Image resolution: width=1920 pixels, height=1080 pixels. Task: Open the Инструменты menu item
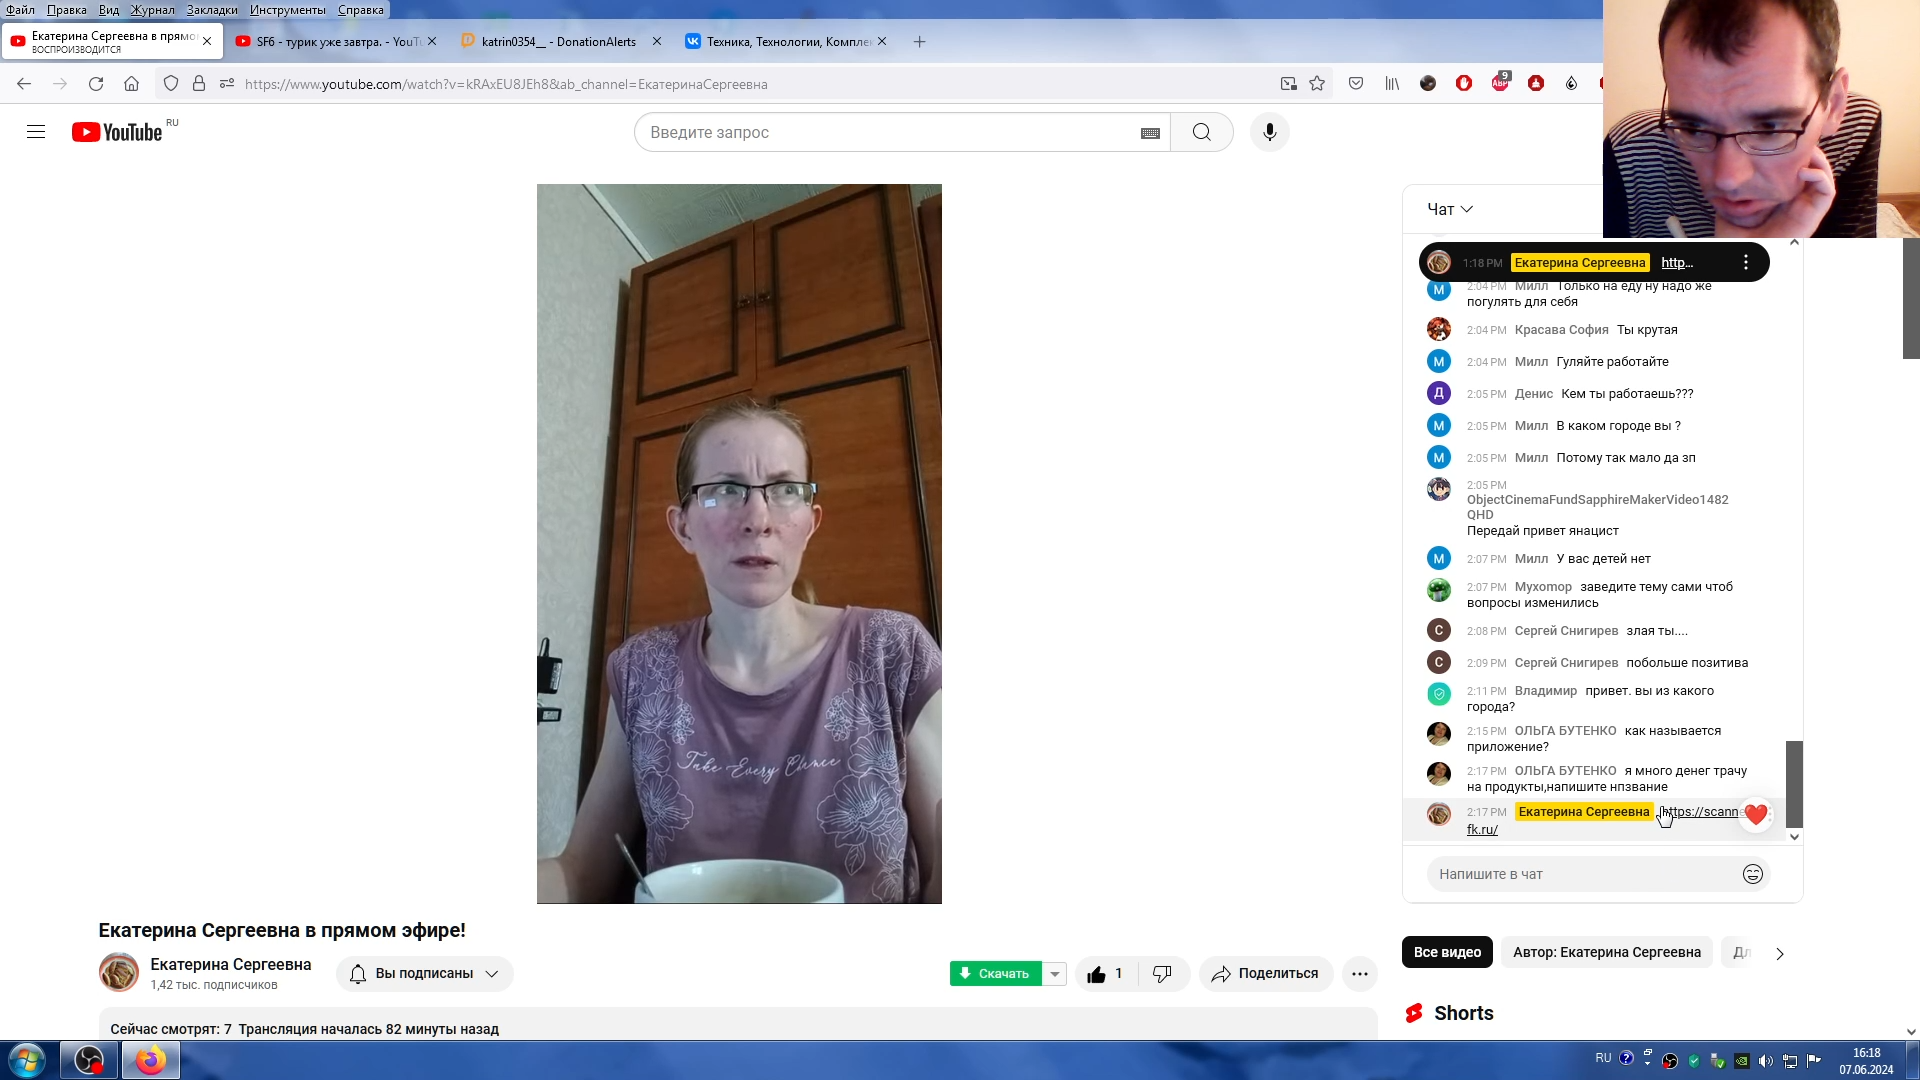[x=287, y=9]
